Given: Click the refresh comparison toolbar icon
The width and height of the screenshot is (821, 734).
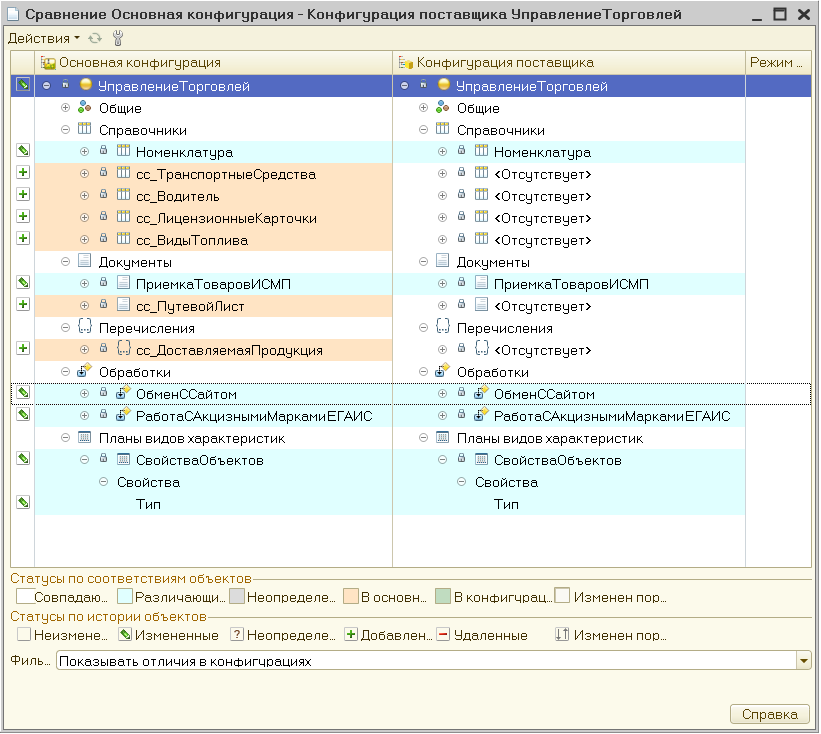Looking at the screenshot, I should pos(95,38).
